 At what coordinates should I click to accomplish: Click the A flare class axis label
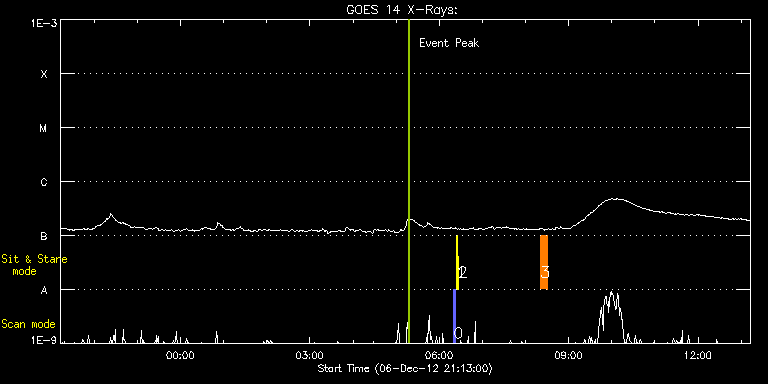[x=44, y=290]
